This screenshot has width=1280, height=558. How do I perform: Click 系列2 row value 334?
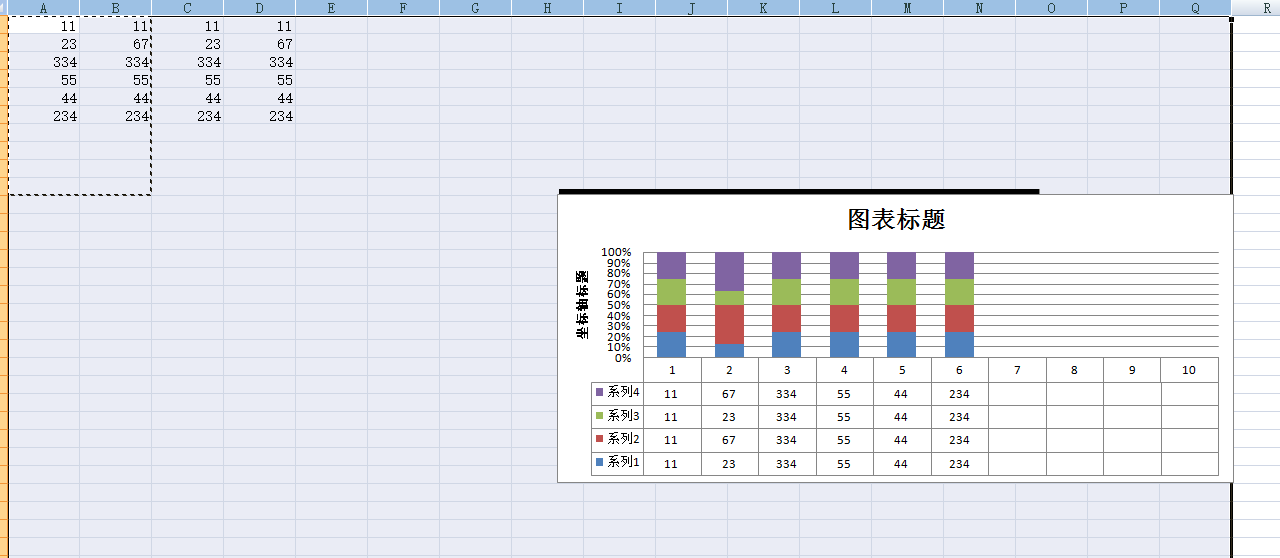[x=786, y=440]
